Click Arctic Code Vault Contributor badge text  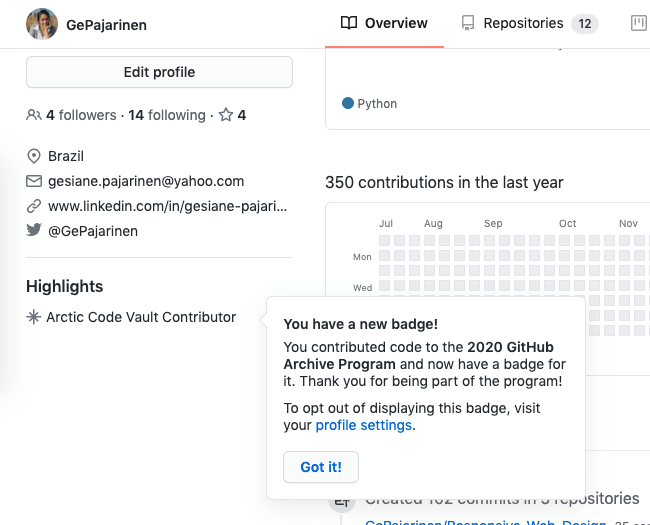tap(141, 317)
